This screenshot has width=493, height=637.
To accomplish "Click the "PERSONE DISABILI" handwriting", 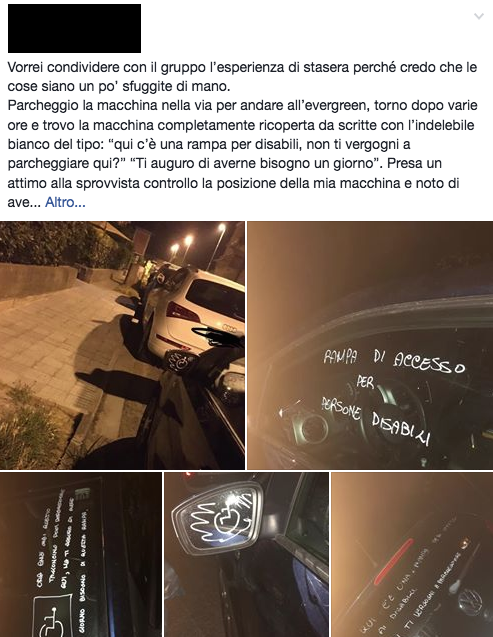I will pyautogui.click(x=376, y=420).
